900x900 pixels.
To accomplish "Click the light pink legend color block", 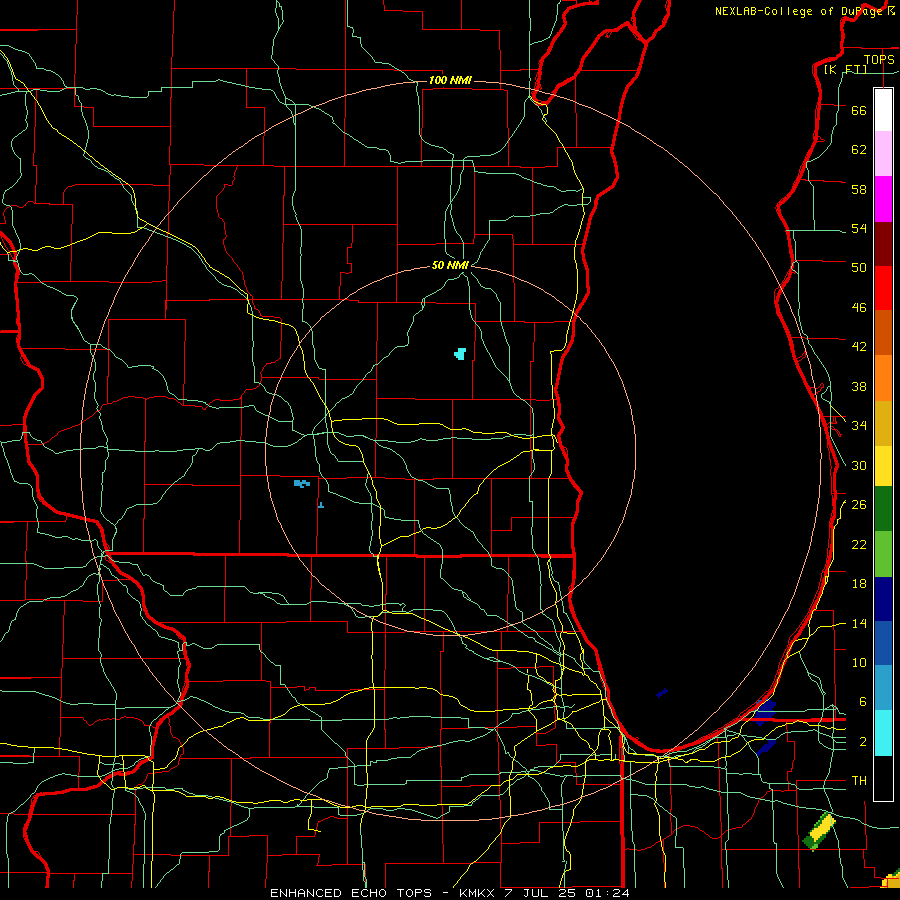I will point(883,153).
